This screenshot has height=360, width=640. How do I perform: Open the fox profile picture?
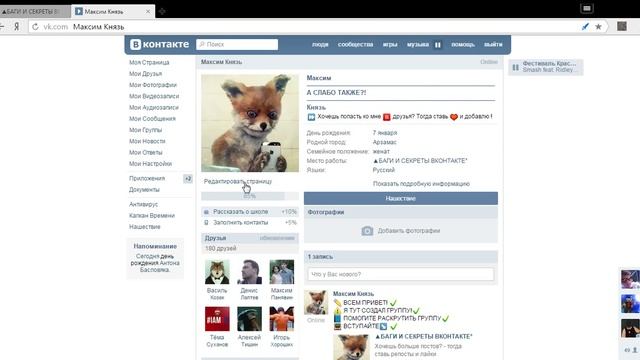click(250, 123)
